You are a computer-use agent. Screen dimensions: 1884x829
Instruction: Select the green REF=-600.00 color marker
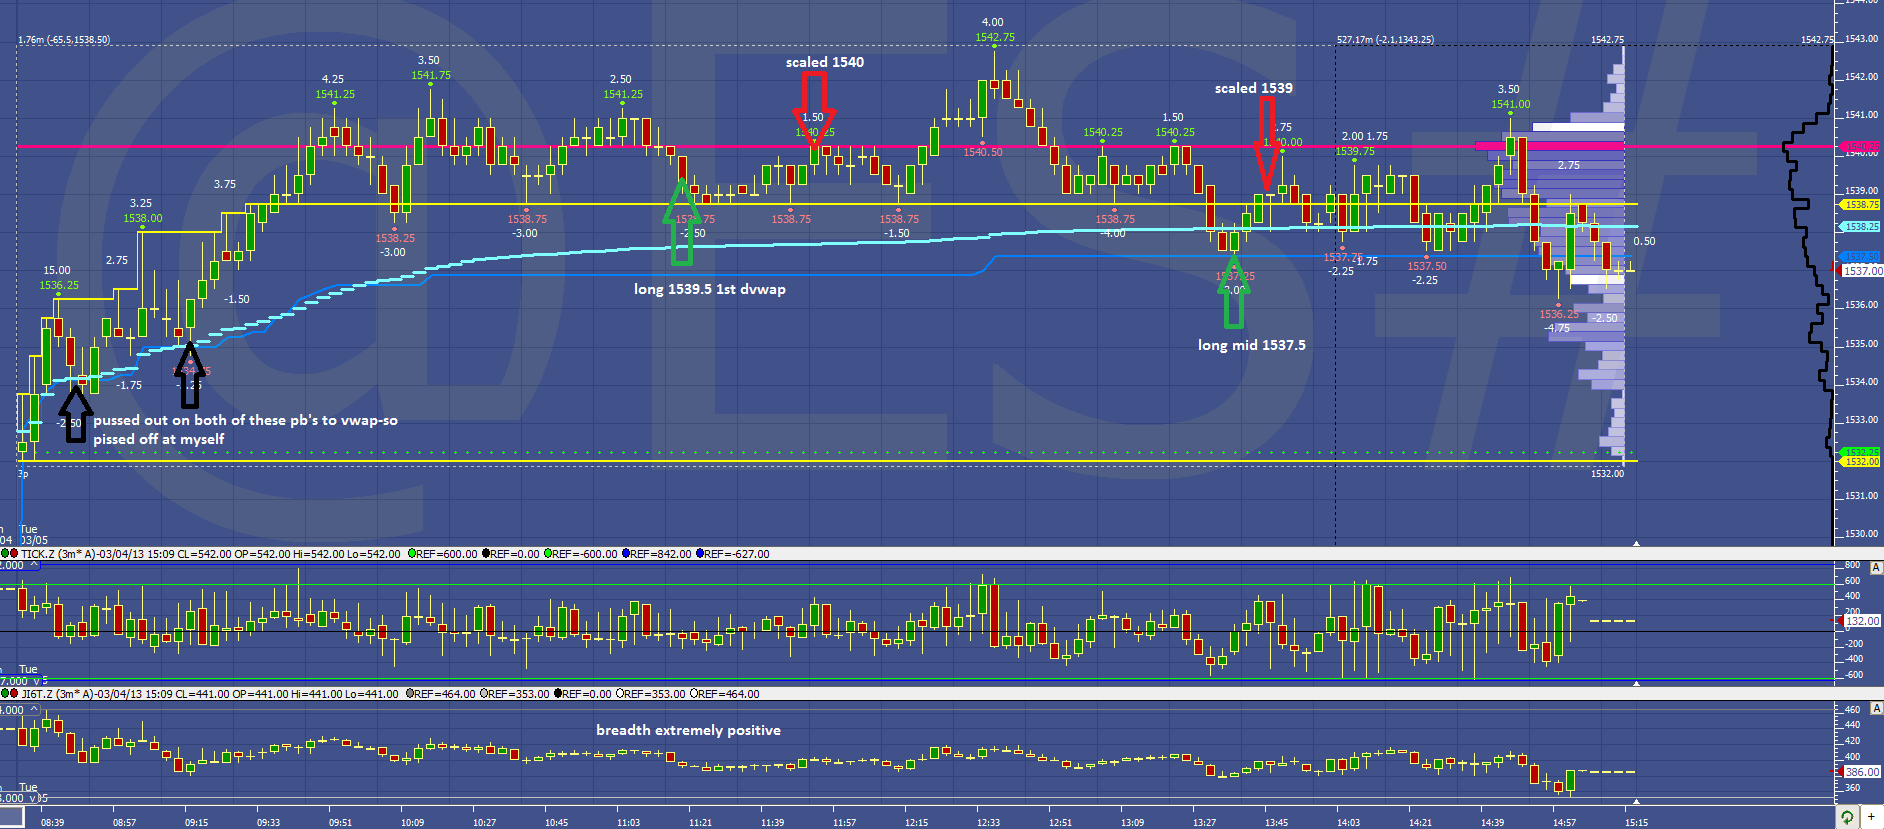[549, 554]
